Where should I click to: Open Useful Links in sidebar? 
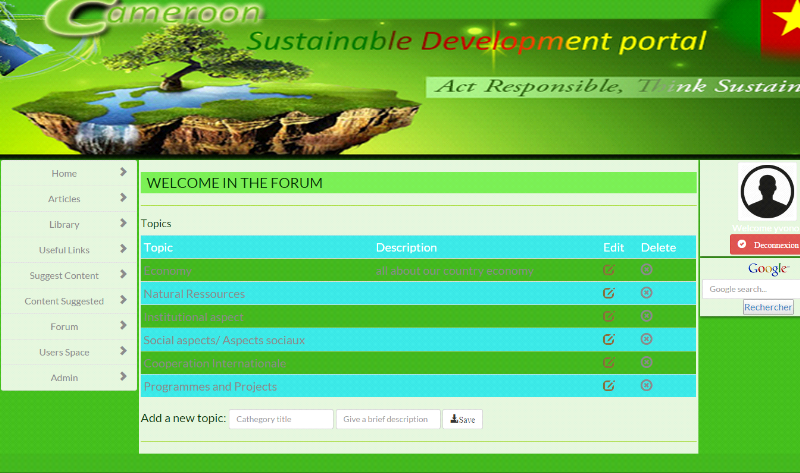point(64,250)
